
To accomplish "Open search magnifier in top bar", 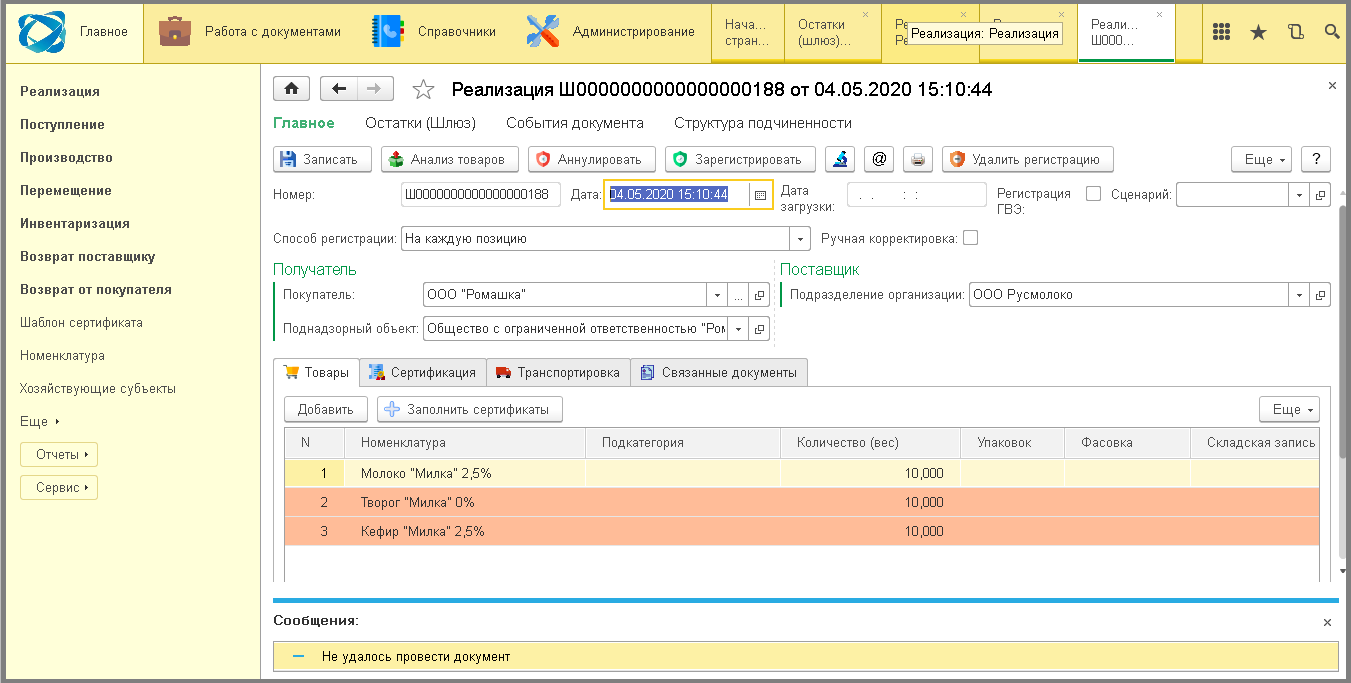I will pyautogui.click(x=1332, y=32).
